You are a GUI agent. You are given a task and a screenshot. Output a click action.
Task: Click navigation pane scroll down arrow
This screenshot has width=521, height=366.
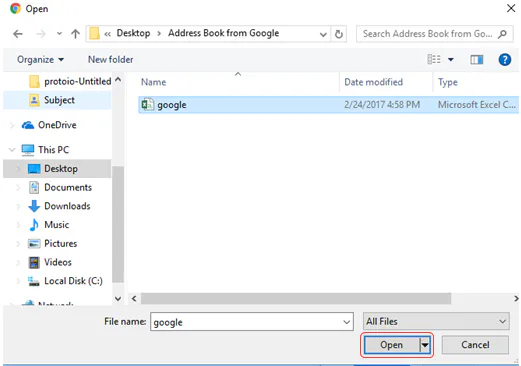(x=118, y=299)
